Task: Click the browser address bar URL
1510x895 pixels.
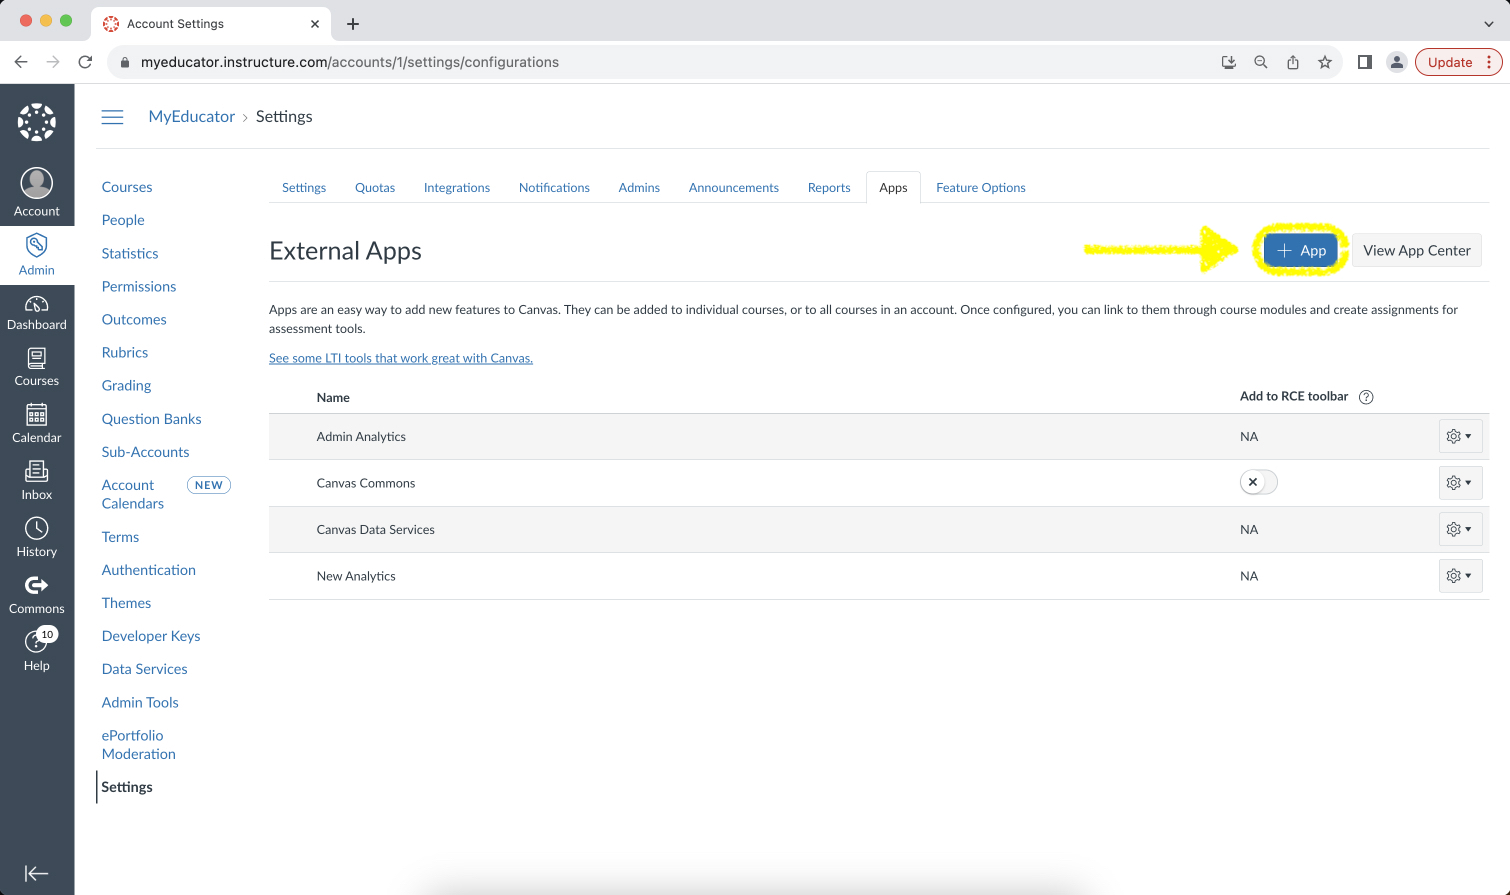Action: [x=350, y=62]
